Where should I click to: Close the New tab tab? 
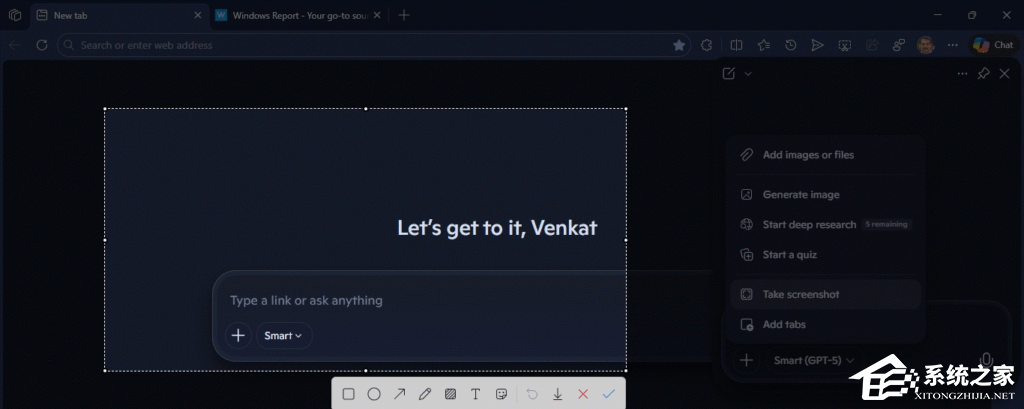(198, 15)
